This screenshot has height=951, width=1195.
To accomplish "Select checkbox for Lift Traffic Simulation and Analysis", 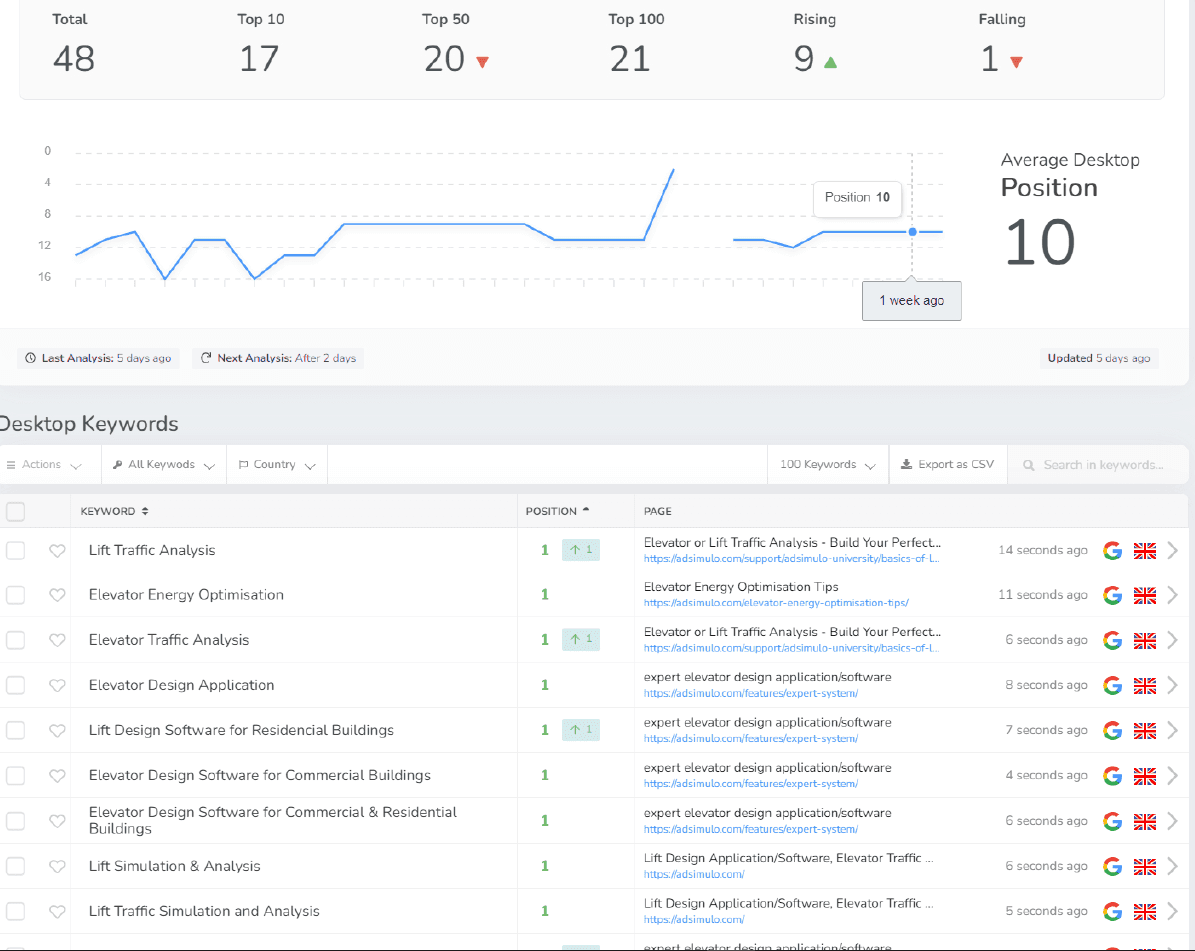I will pos(15,911).
